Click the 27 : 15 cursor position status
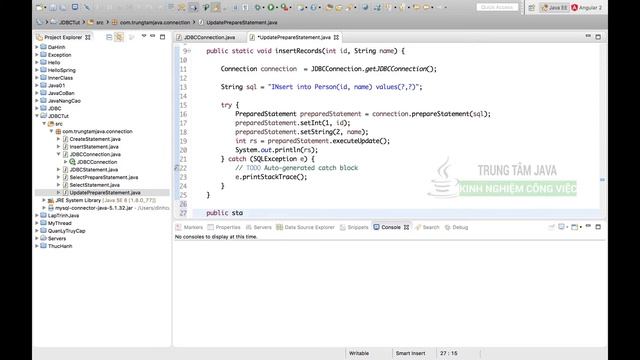 coord(449,353)
